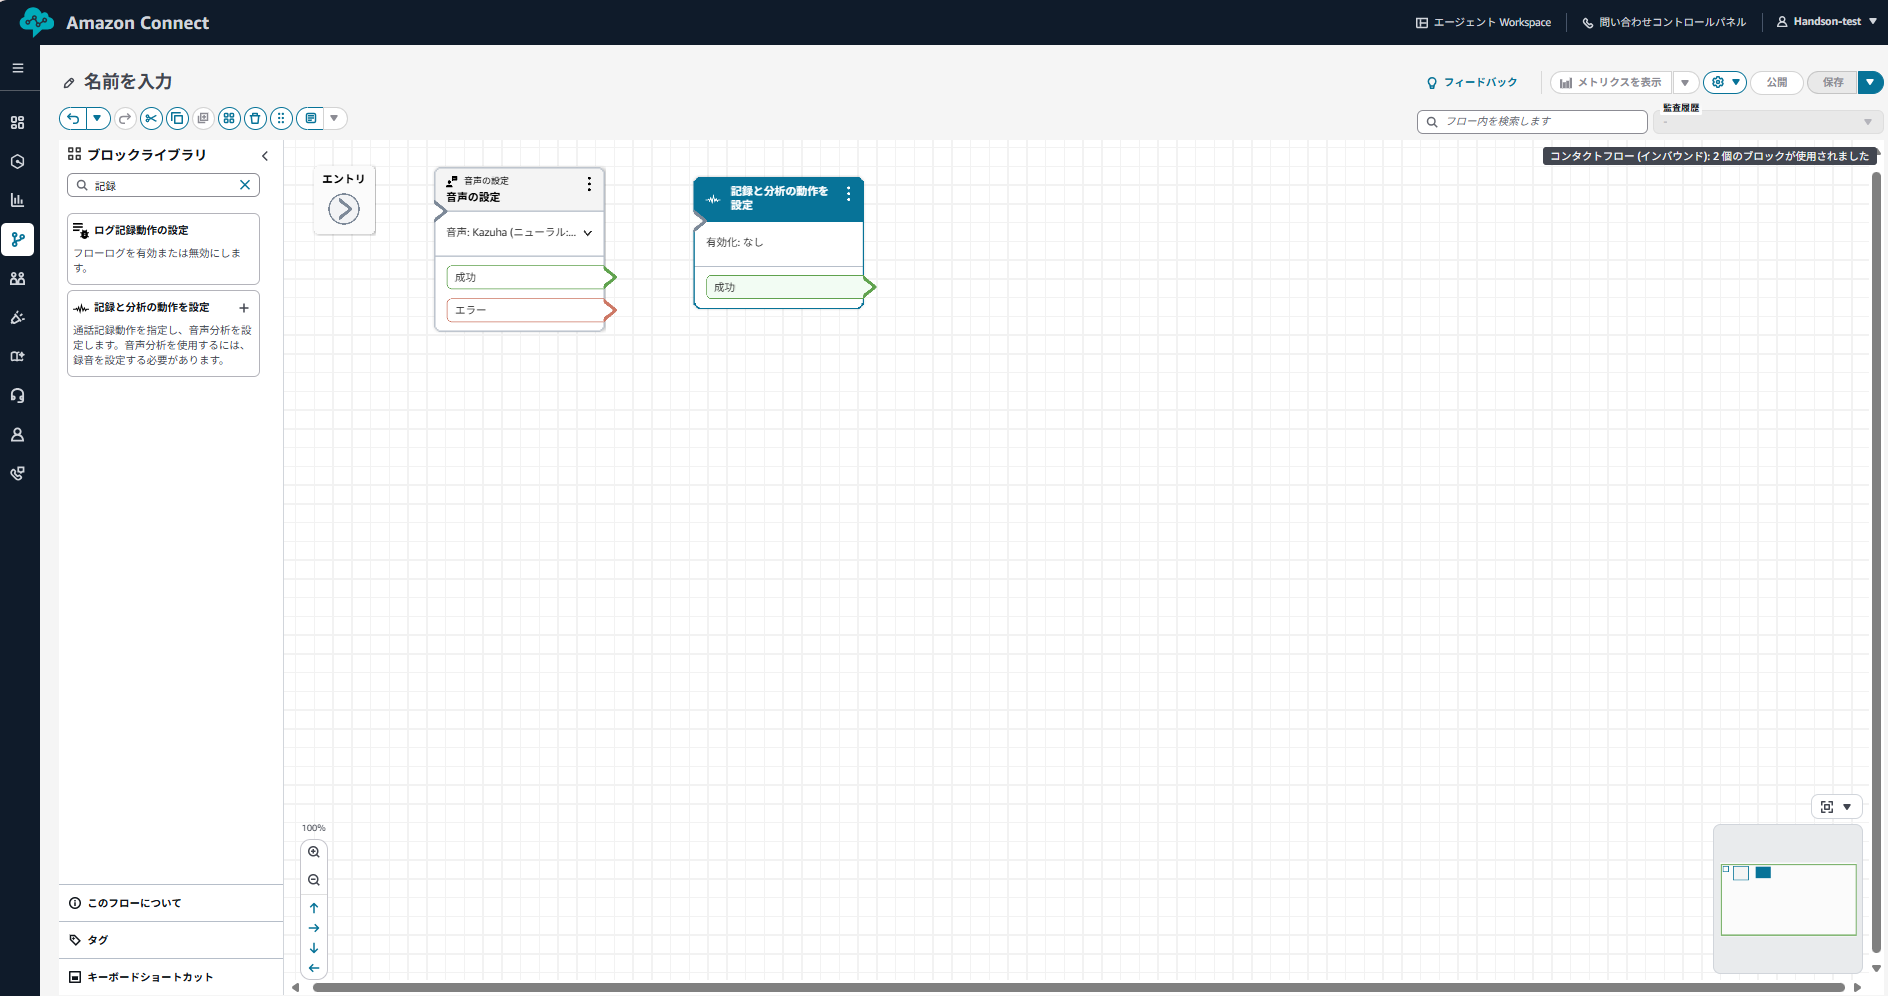The height and width of the screenshot is (996, 1888).
Task: Open dropdown arrow beside メトリクスを表示
Action: tap(1685, 83)
